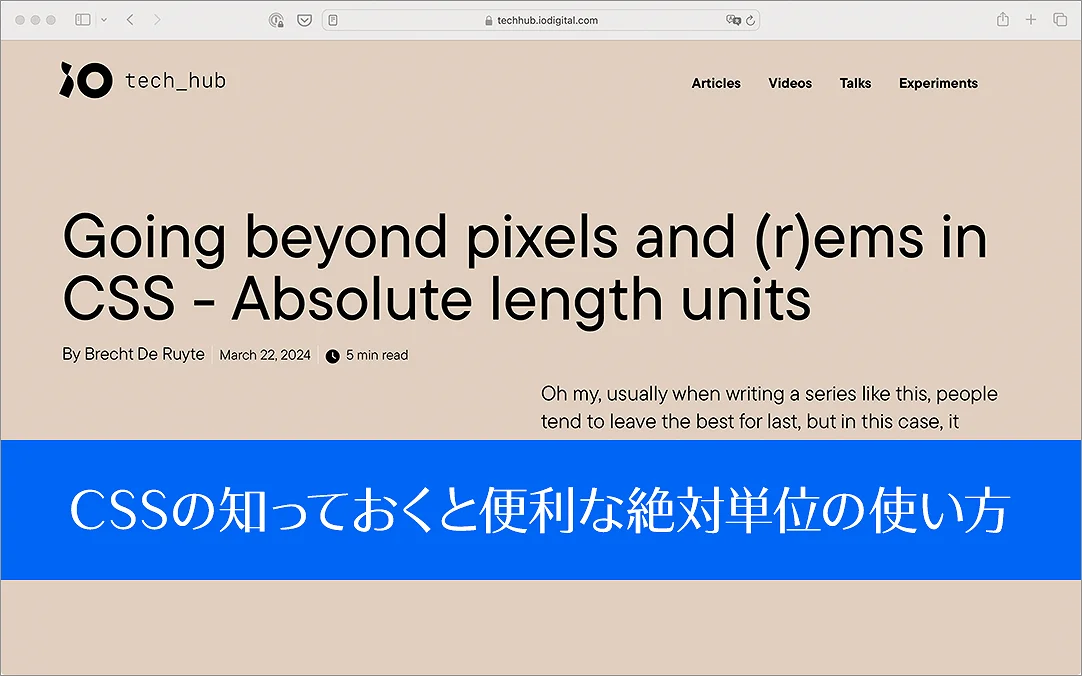Viewport: 1082px width, 676px height.
Task: Reload the page with refresh icon
Action: [x=750, y=20]
